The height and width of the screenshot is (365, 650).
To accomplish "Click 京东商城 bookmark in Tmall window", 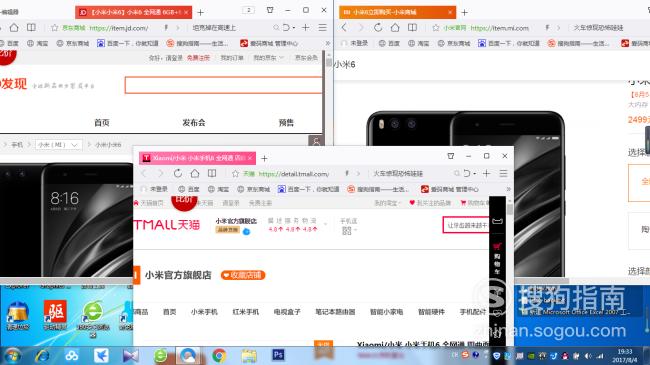I will click(254, 189).
